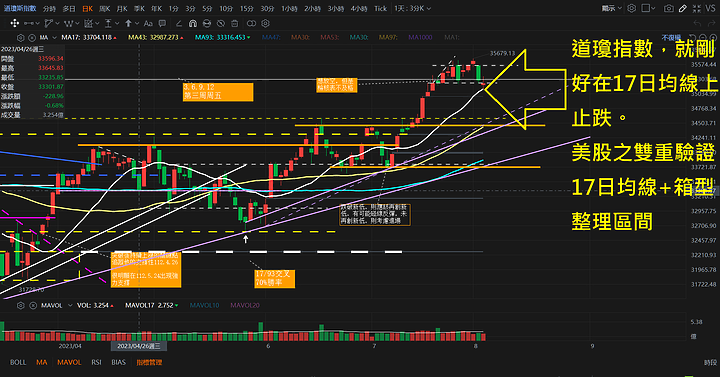
Task: Undo the last drawing action
Action: point(697,23)
